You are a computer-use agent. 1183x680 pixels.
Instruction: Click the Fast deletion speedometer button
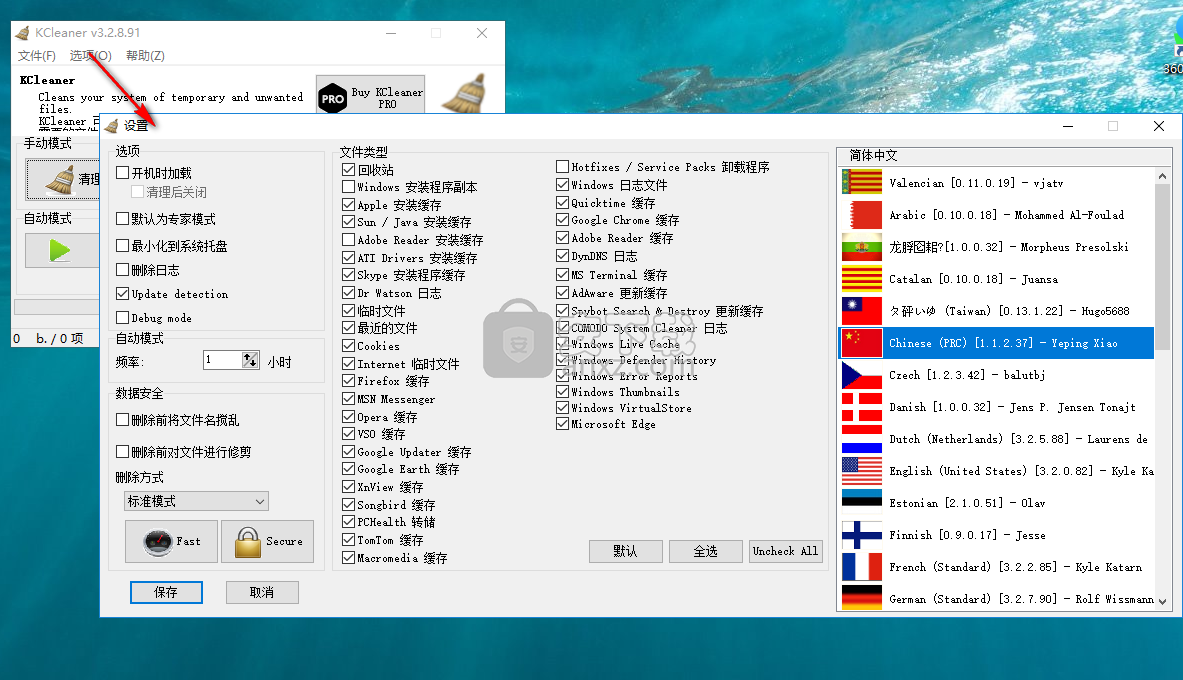(x=171, y=541)
